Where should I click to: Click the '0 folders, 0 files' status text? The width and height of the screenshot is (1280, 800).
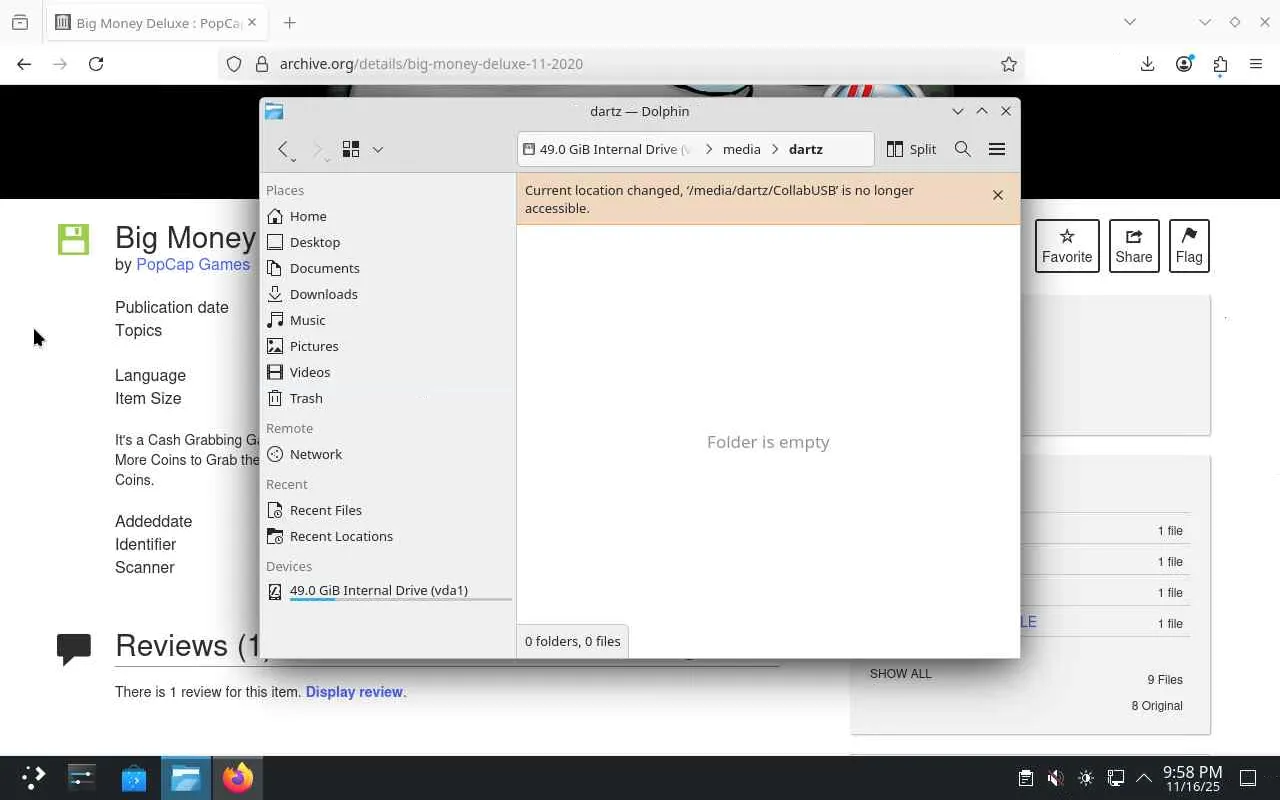pyautogui.click(x=573, y=641)
